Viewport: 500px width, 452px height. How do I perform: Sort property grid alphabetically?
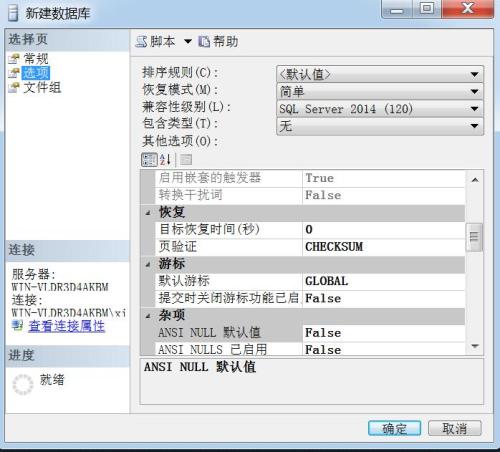coord(166,160)
